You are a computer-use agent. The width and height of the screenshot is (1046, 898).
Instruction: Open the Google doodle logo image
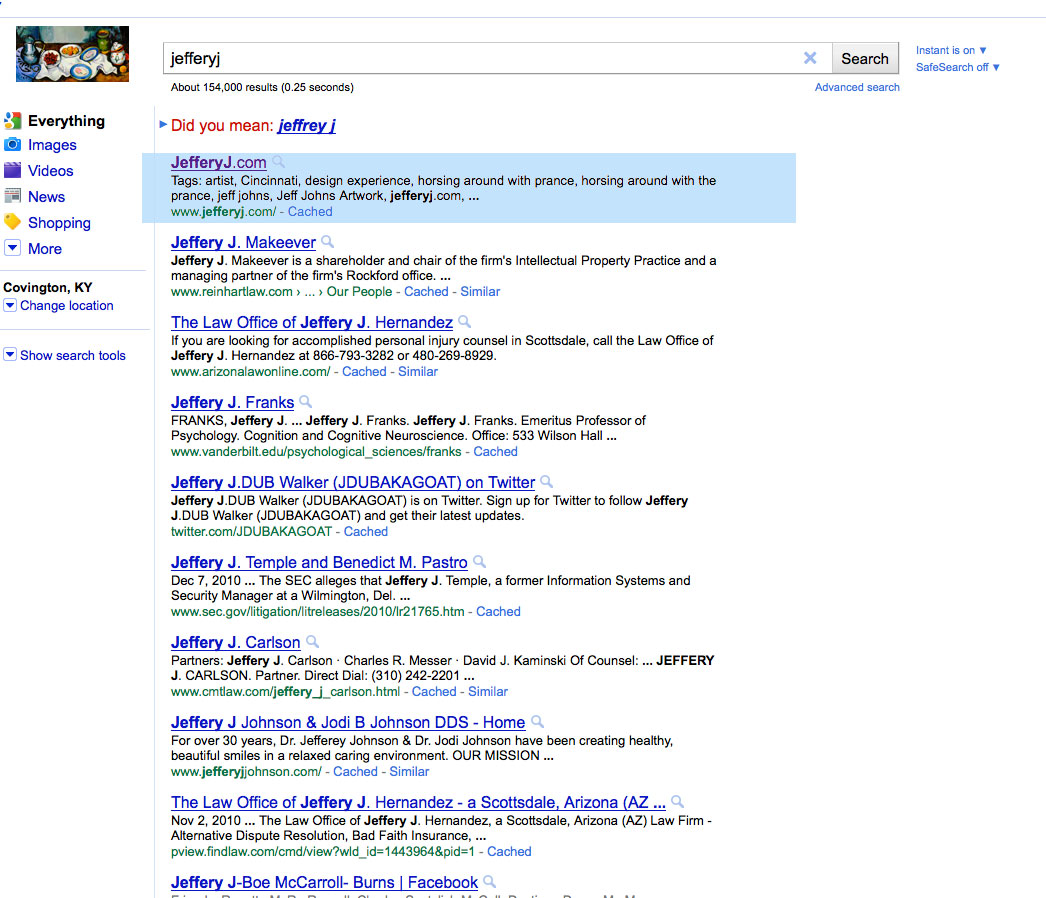pos(72,54)
